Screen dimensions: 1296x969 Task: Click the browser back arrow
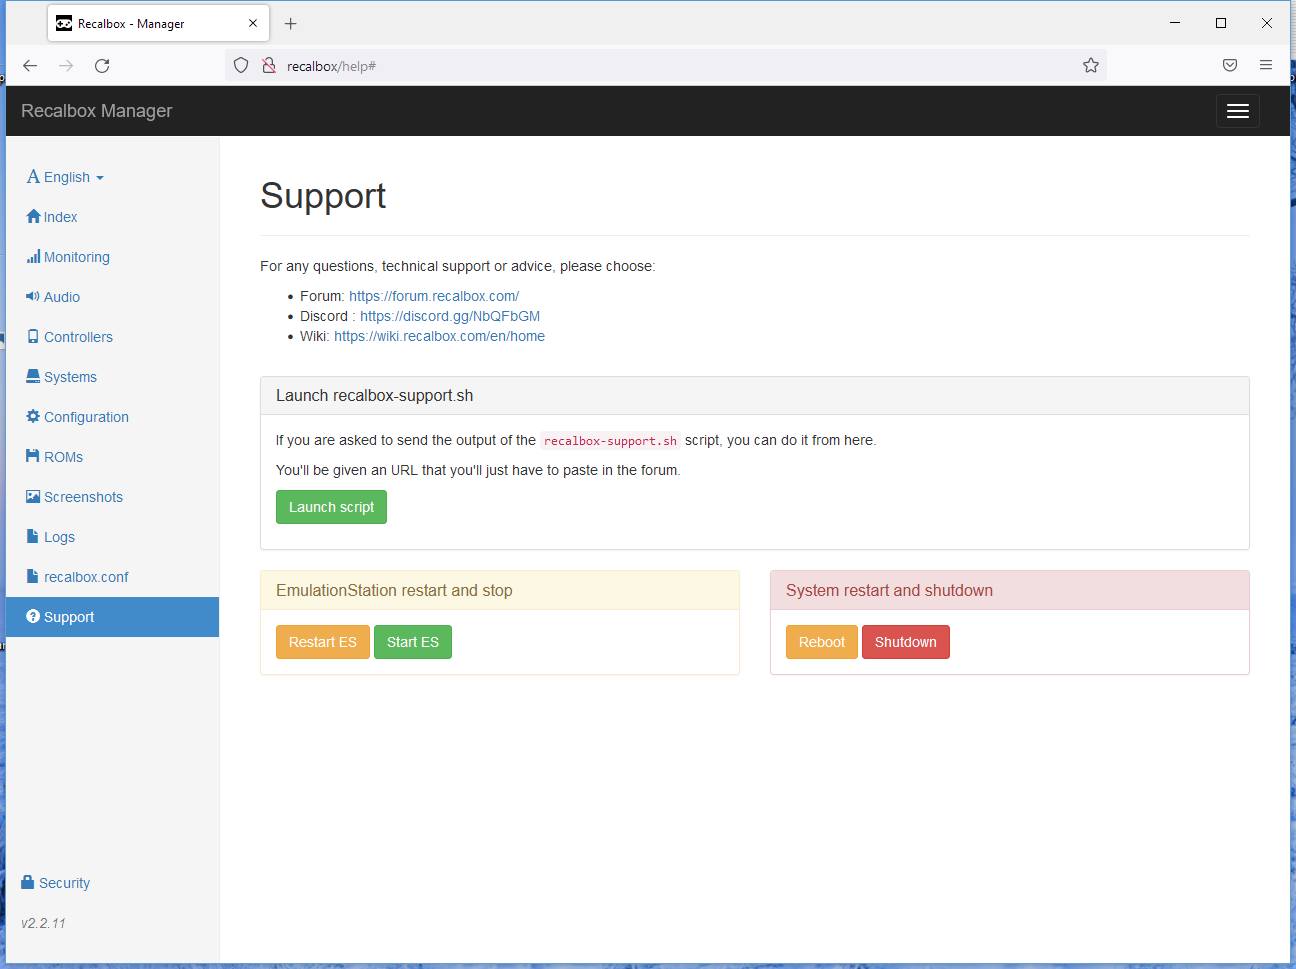click(x=30, y=65)
